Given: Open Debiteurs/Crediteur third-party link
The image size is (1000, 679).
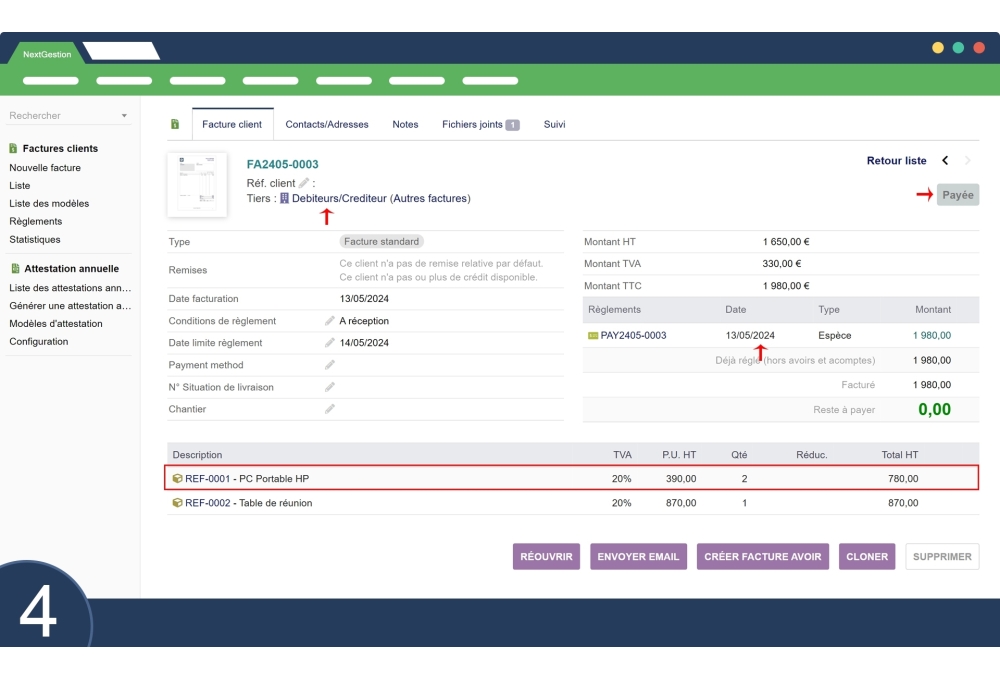Looking at the screenshot, I should (338, 199).
